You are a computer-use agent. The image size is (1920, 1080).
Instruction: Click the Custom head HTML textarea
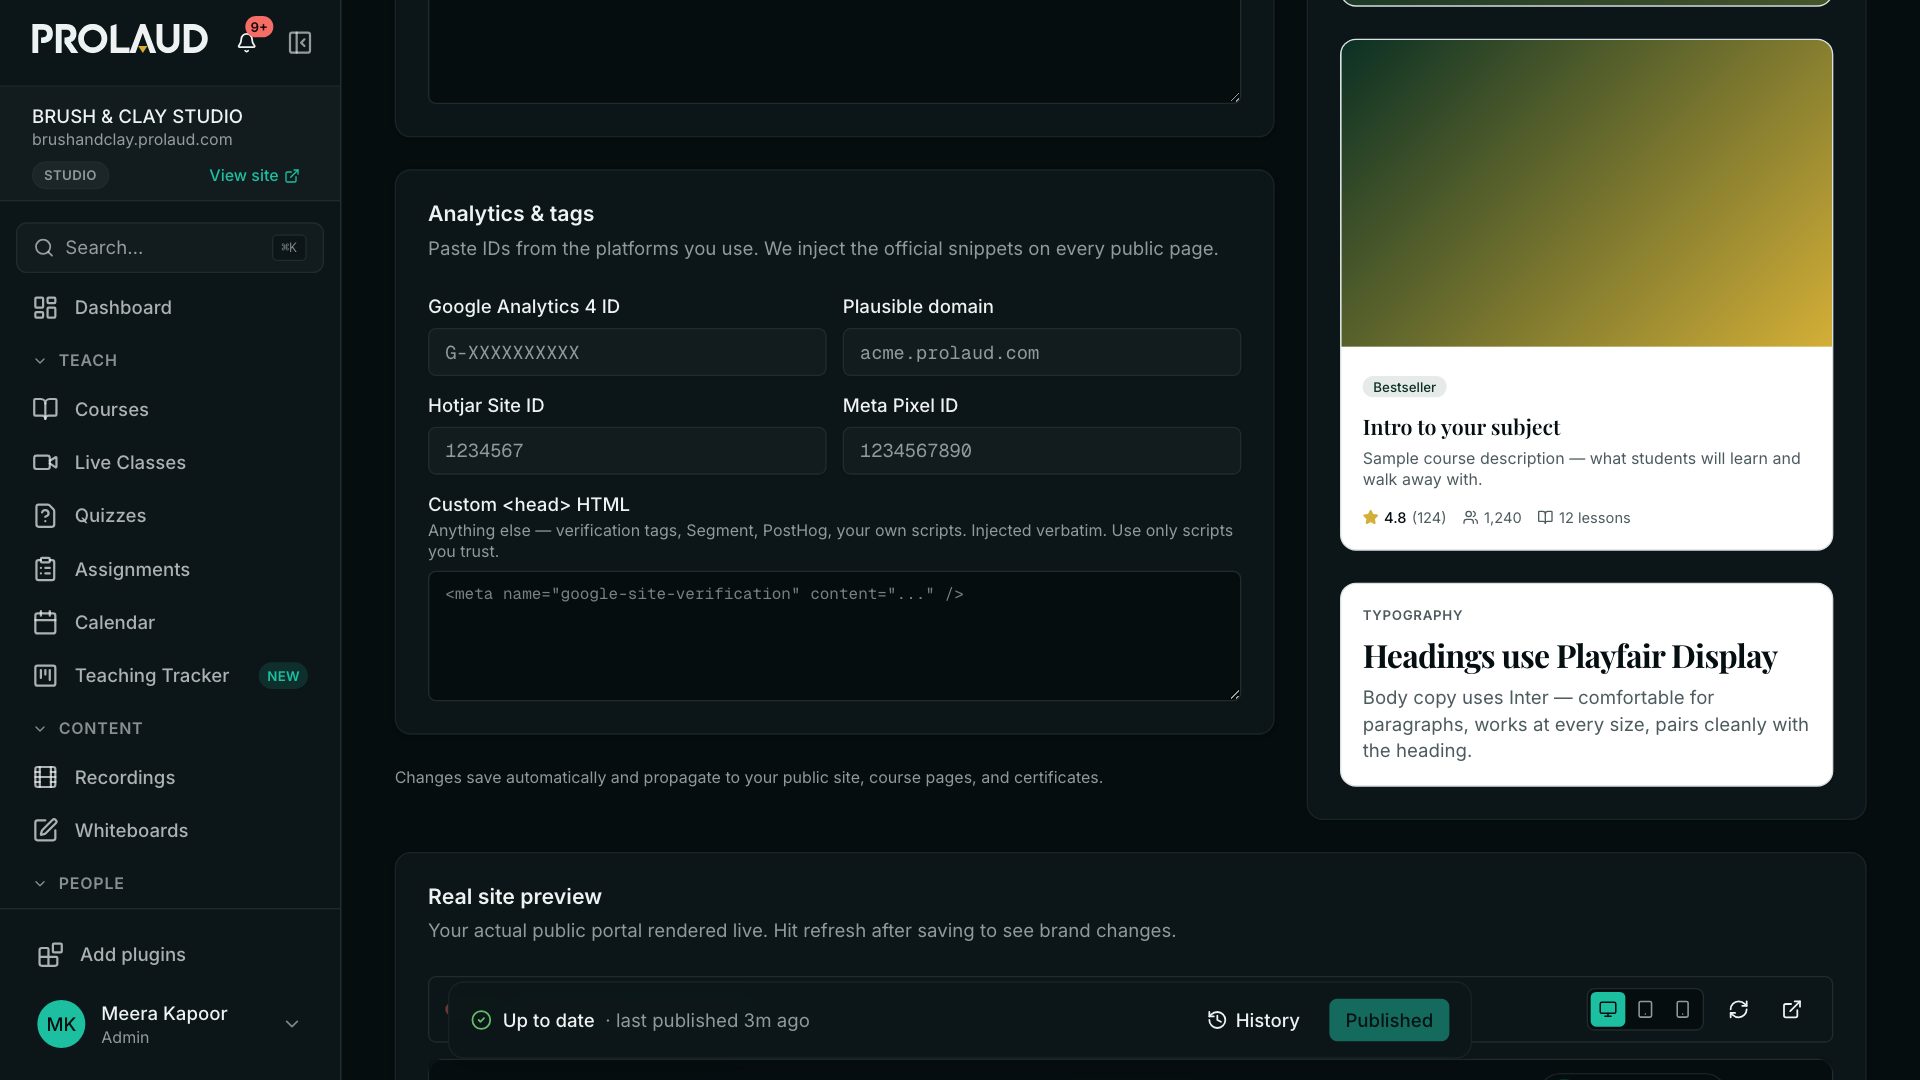(x=834, y=636)
